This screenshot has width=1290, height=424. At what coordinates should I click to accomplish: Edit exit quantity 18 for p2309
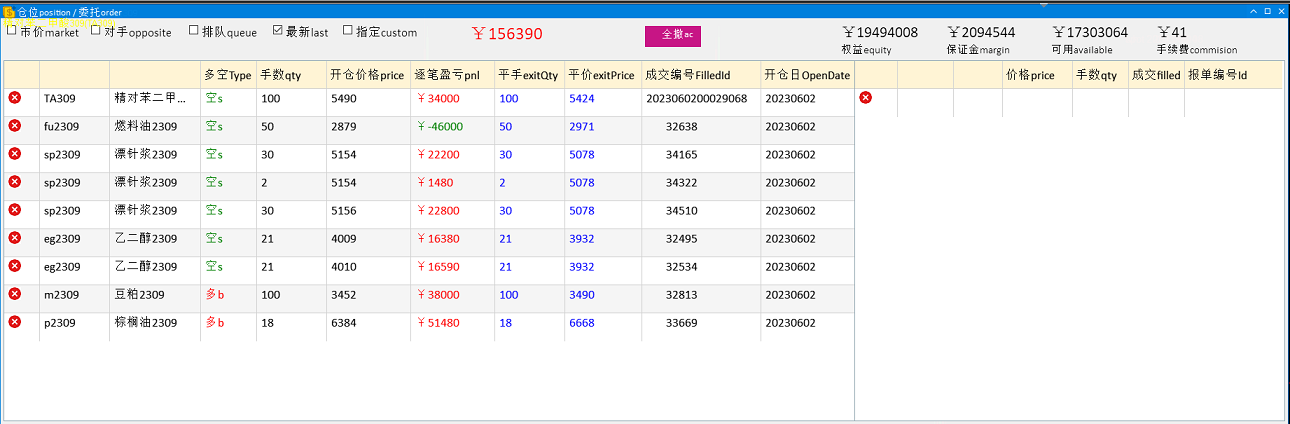pos(506,323)
